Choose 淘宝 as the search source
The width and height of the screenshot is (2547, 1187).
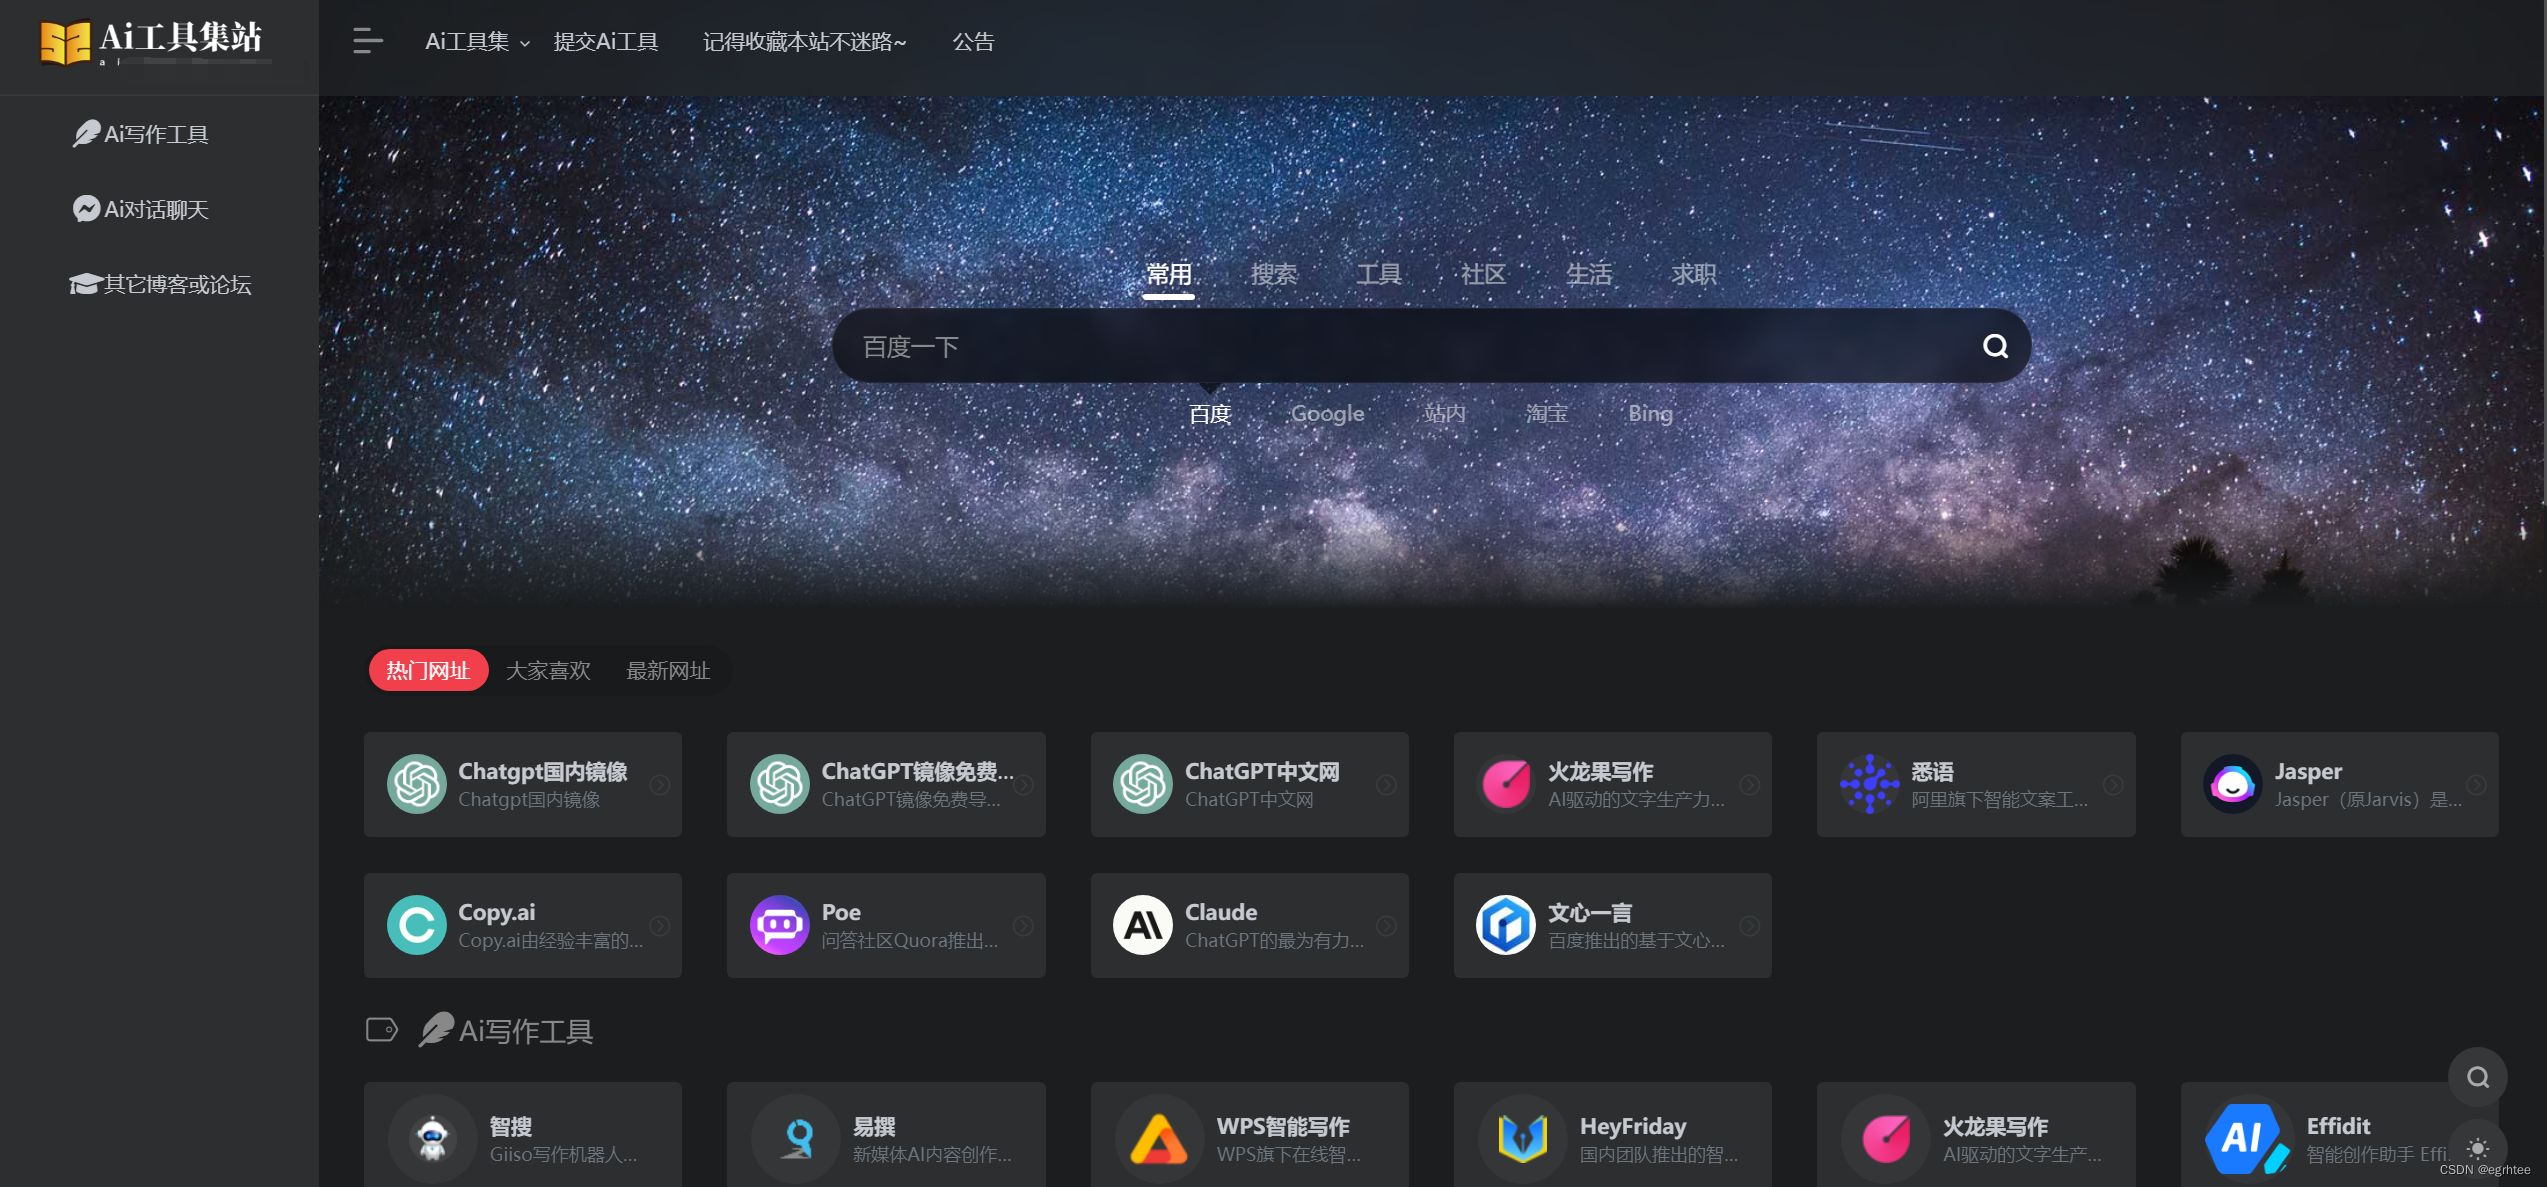[x=1546, y=413]
